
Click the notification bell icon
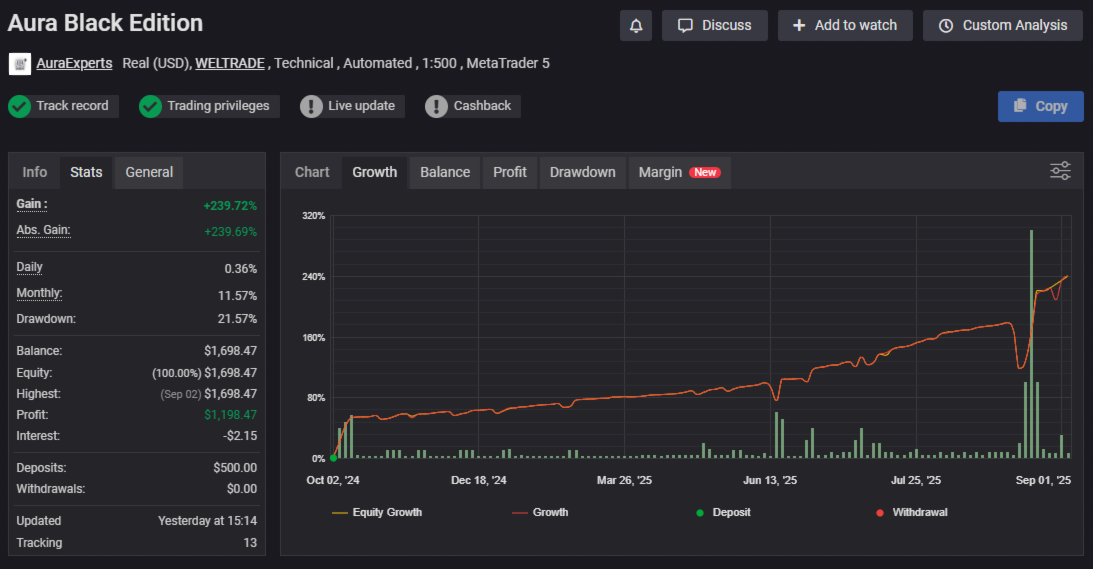pos(636,26)
